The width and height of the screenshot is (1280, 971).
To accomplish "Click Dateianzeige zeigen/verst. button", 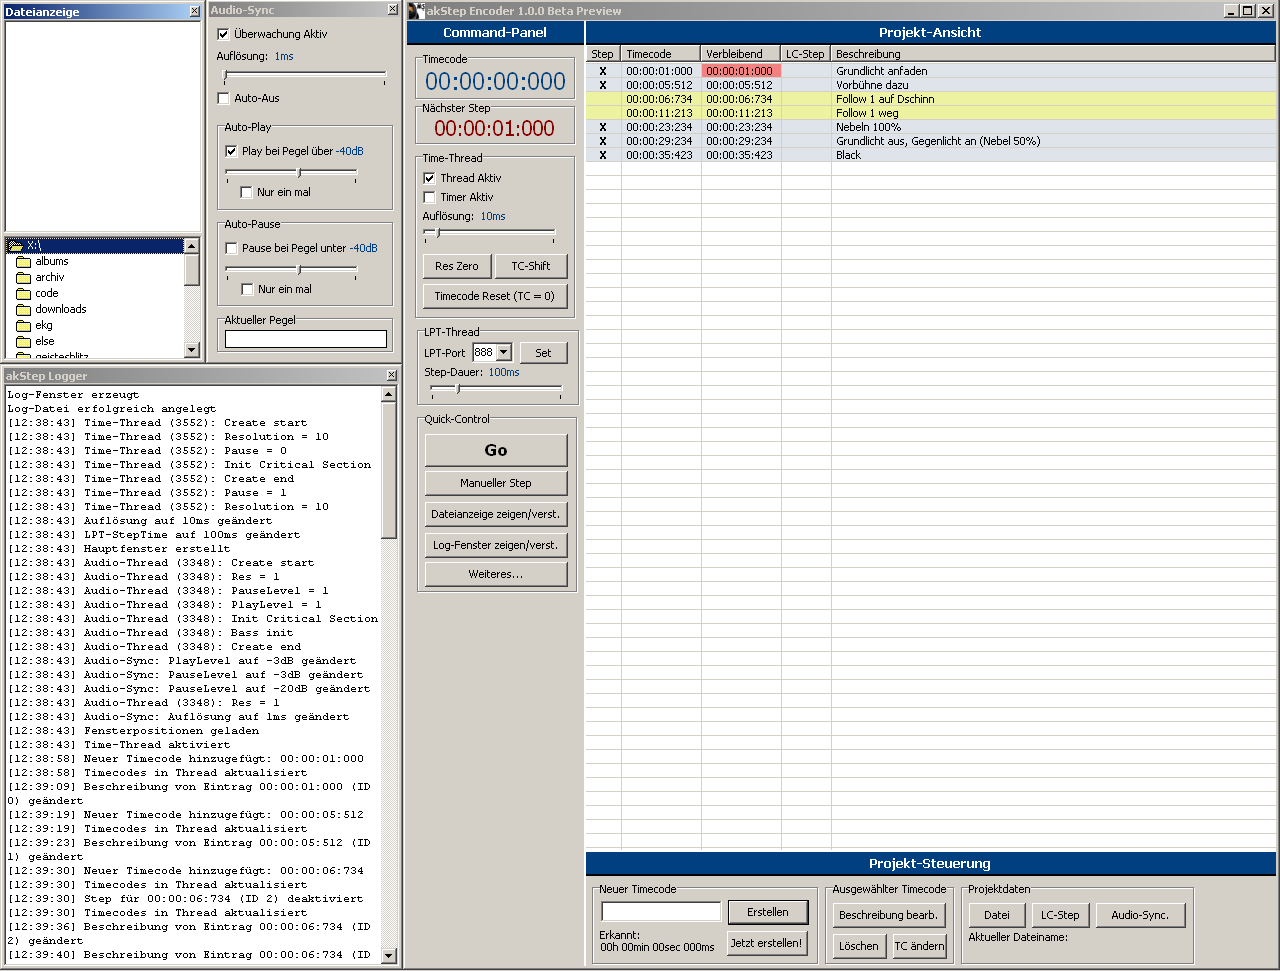I will tap(496, 514).
